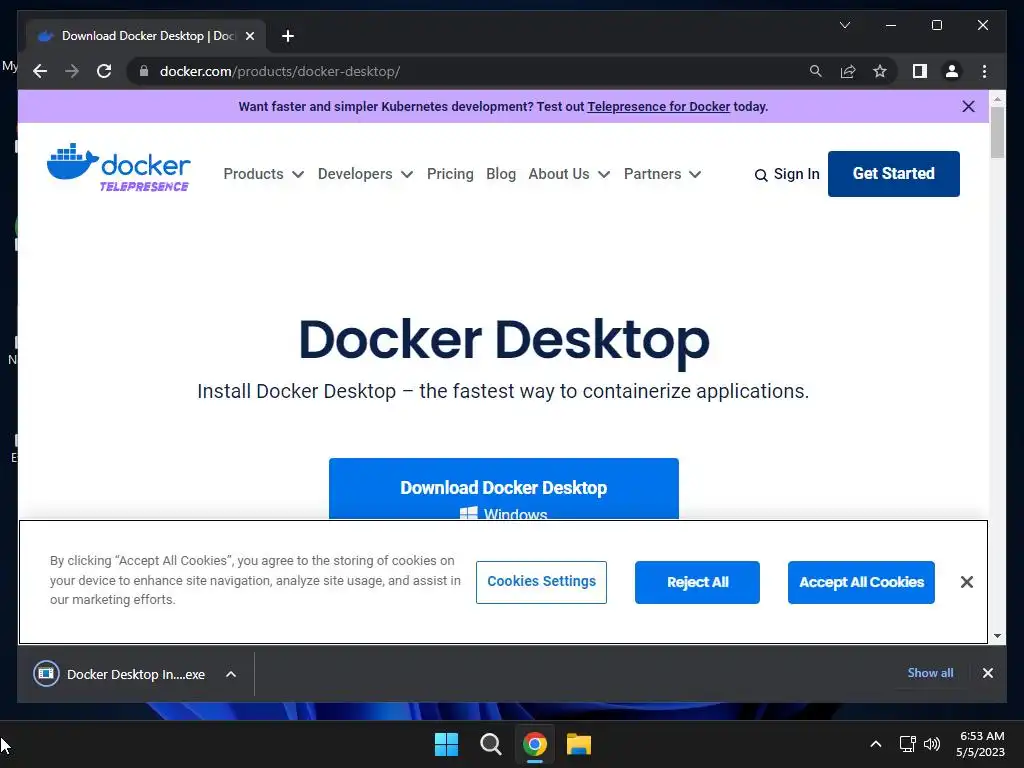Click the zoom magnifier in address bar
This screenshot has width=1024, height=768.
tap(816, 71)
